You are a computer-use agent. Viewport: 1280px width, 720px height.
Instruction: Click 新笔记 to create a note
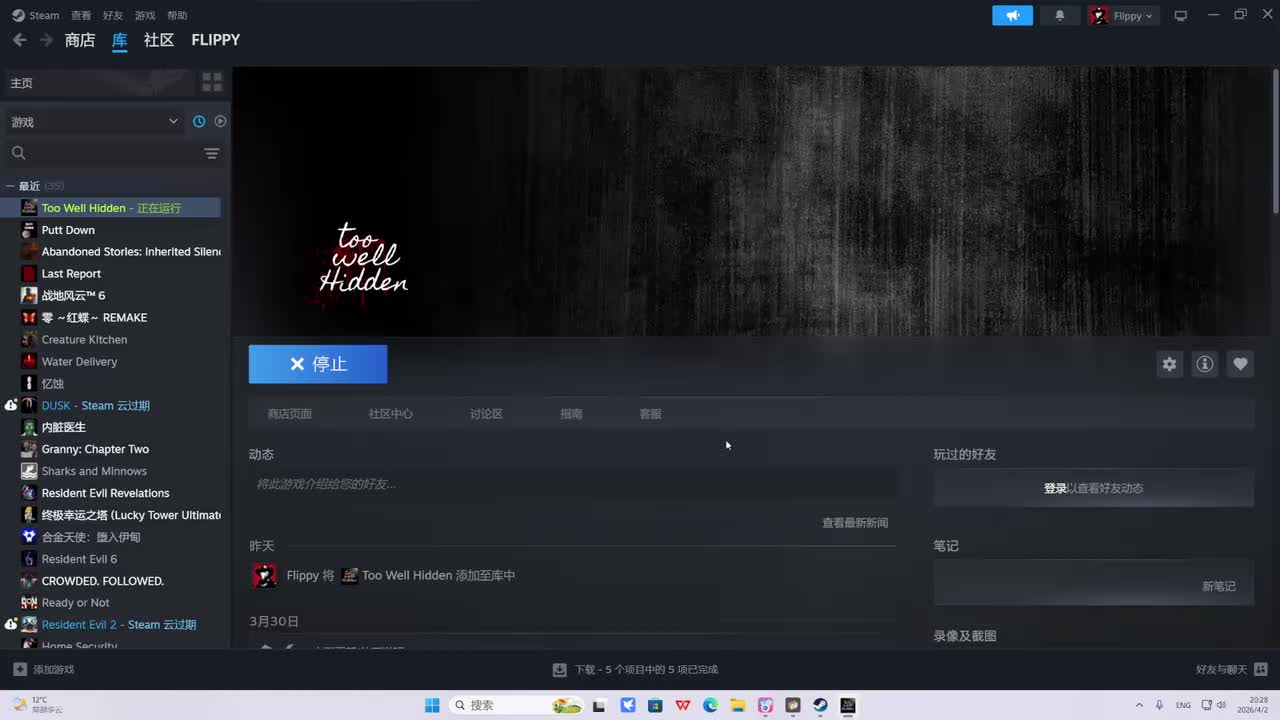coord(1219,586)
